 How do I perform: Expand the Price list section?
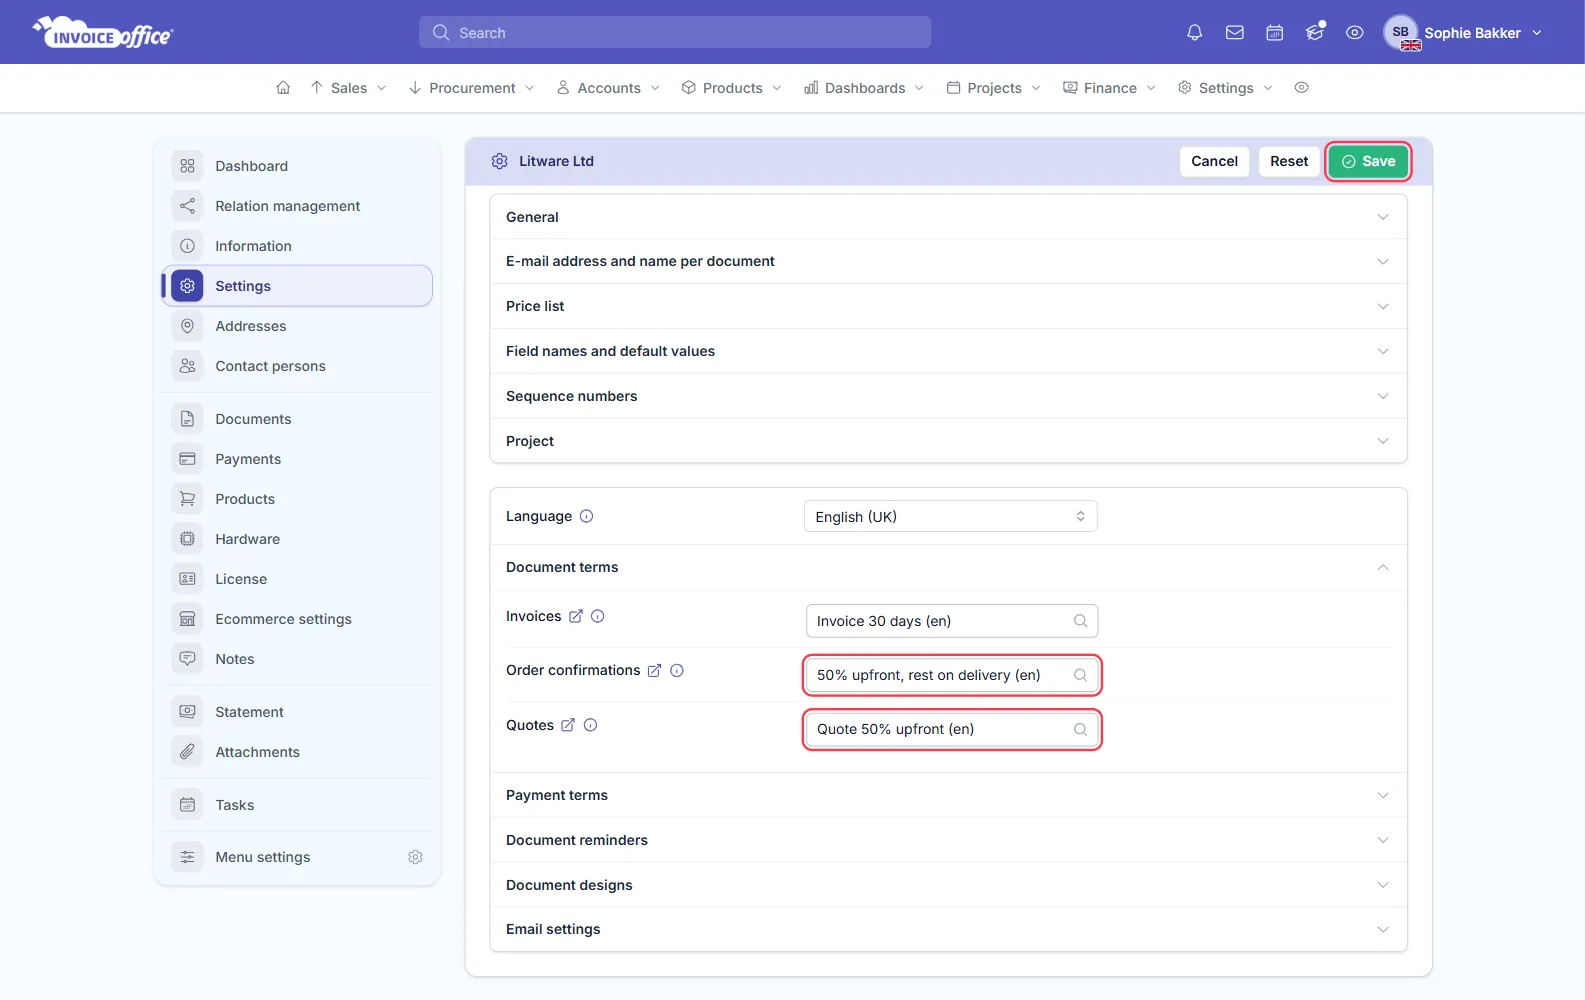pyautogui.click(x=948, y=306)
